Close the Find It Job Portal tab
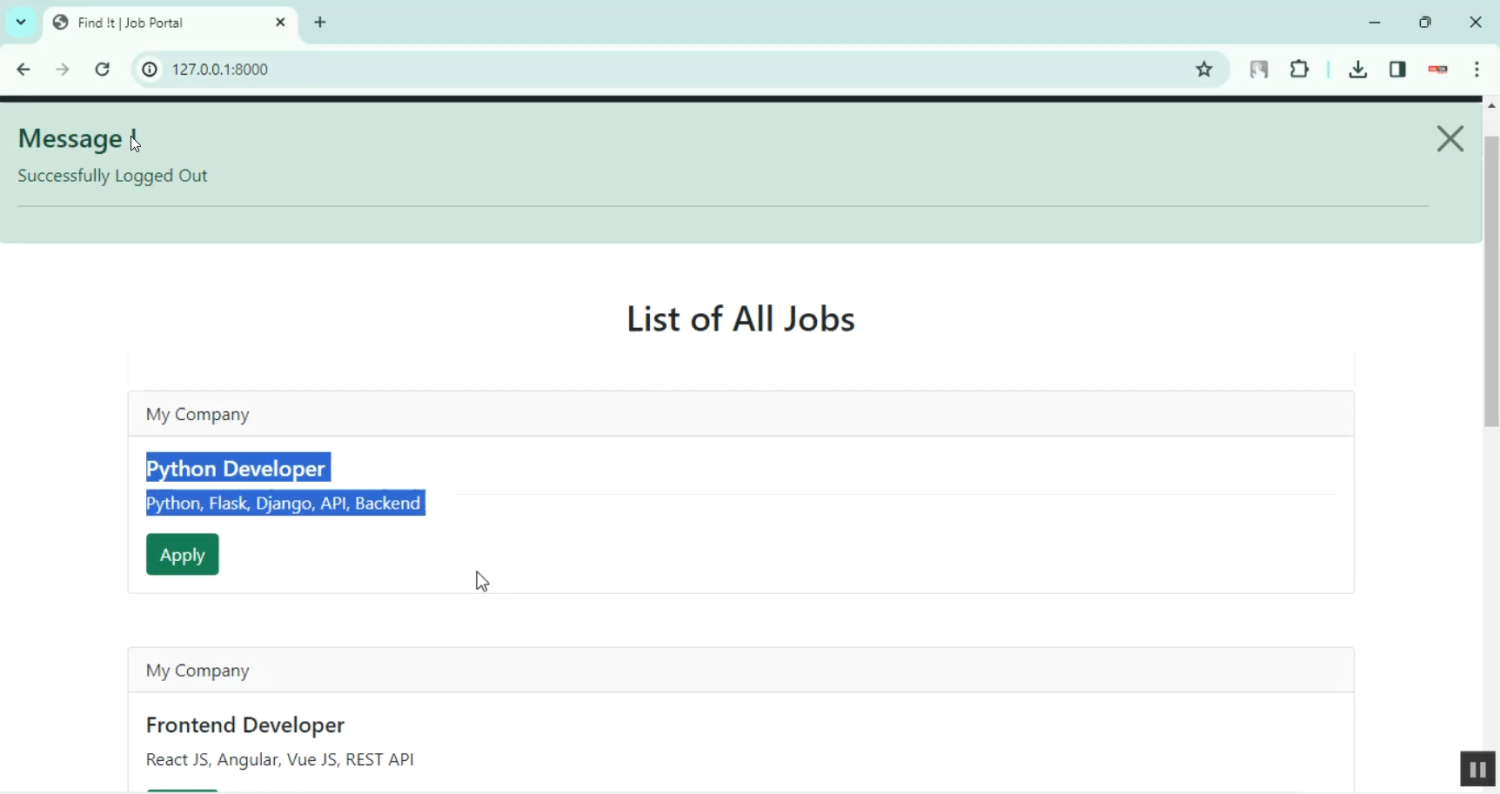1500x794 pixels. pos(280,22)
